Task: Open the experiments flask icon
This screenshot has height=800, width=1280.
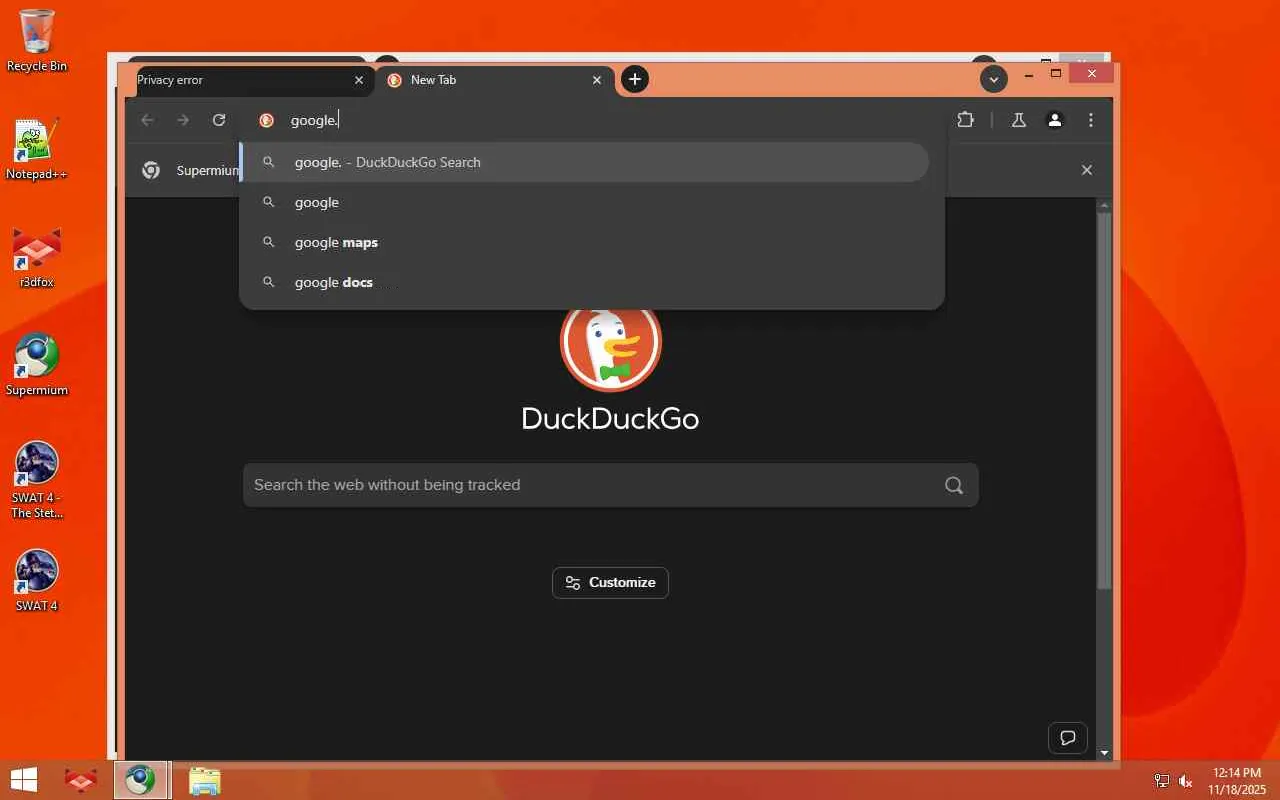Action: coord(1019,120)
